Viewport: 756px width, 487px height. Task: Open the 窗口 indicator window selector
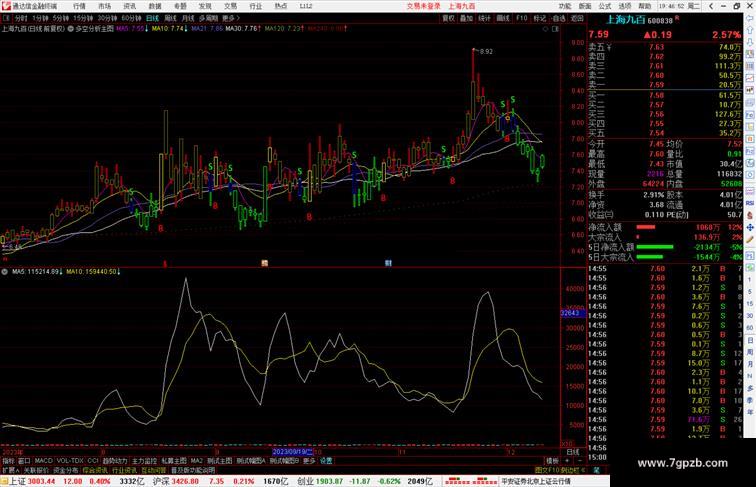[x=24, y=461]
